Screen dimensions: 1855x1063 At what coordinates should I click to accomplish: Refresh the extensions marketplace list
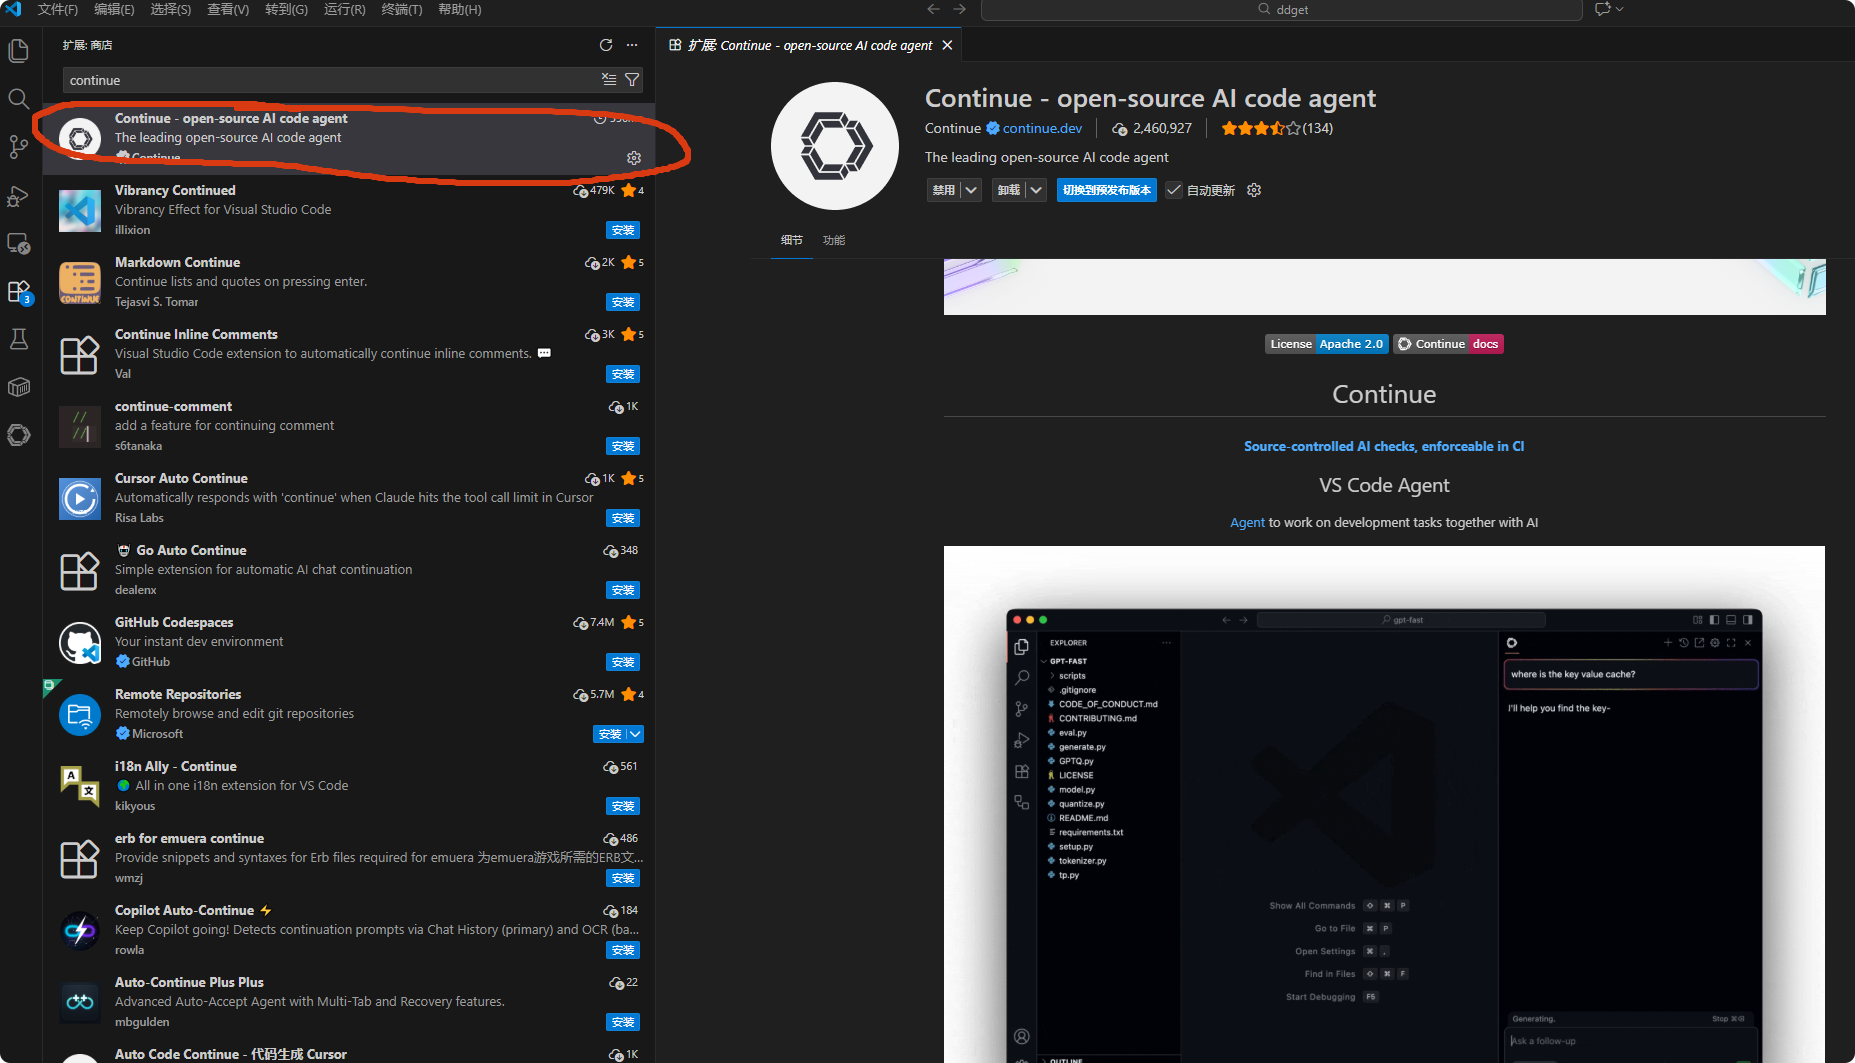(x=606, y=45)
